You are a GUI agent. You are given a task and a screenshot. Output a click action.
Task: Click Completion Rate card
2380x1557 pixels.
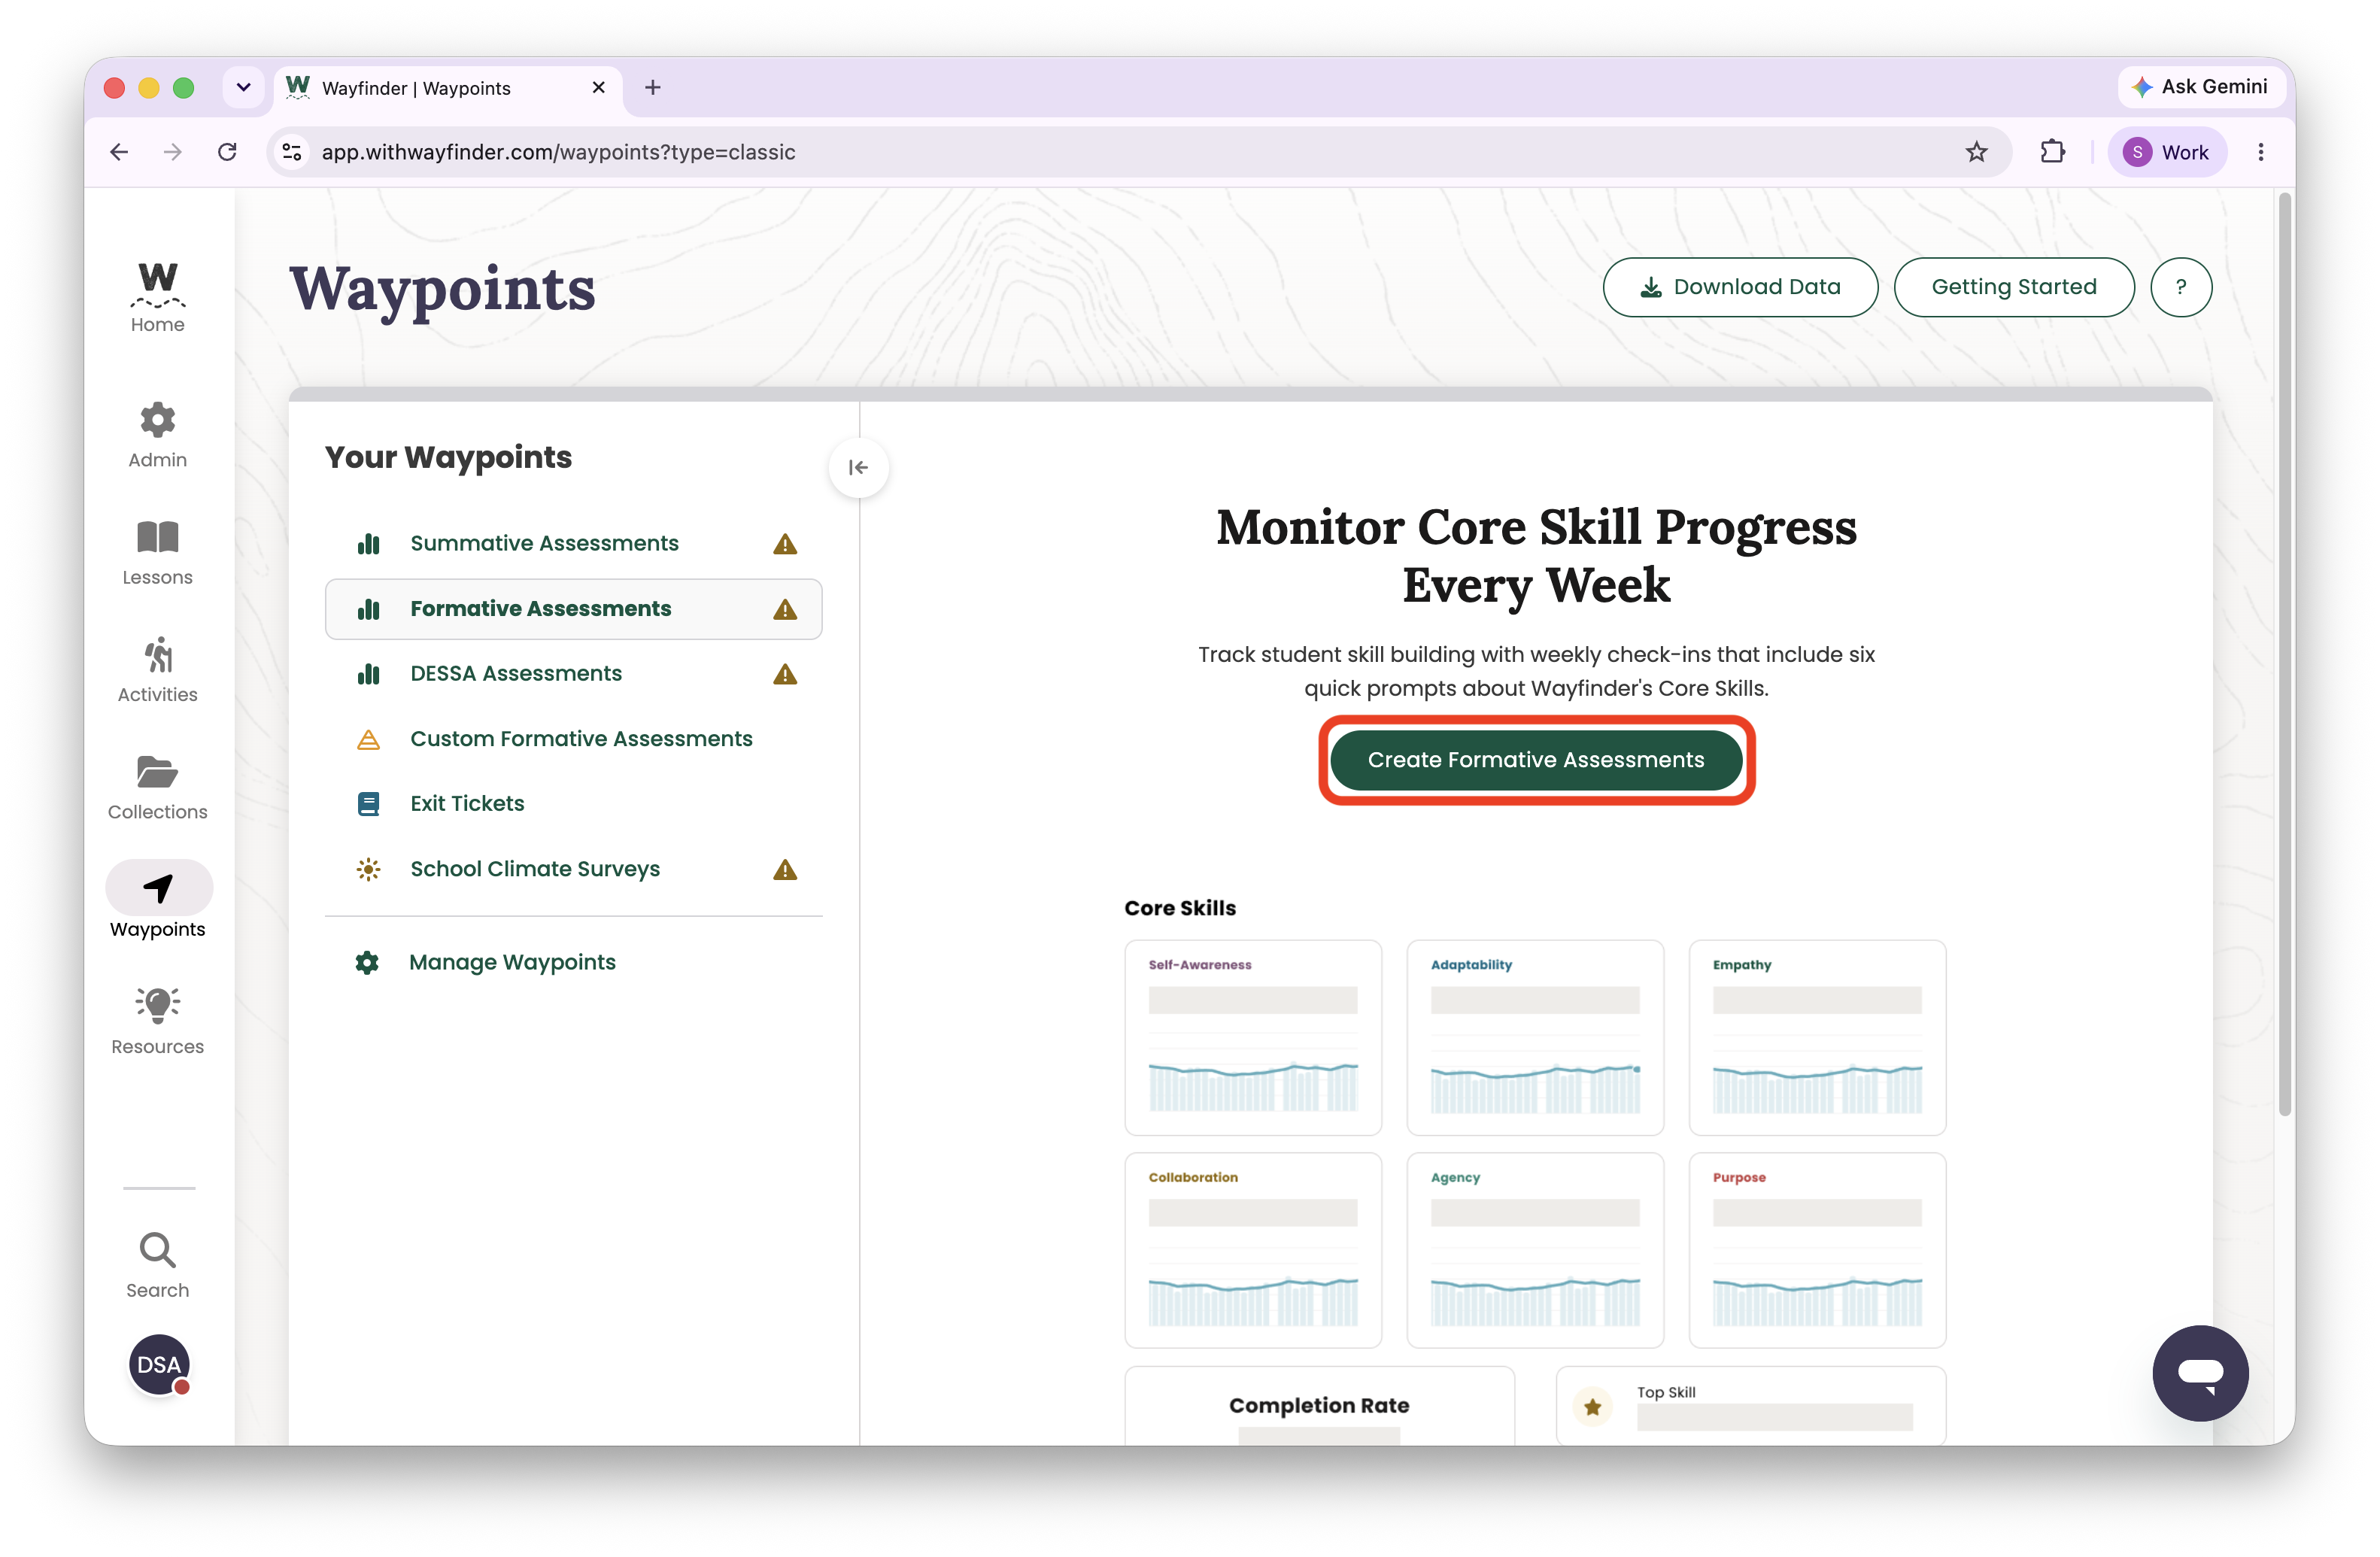coord(1319,1406)
